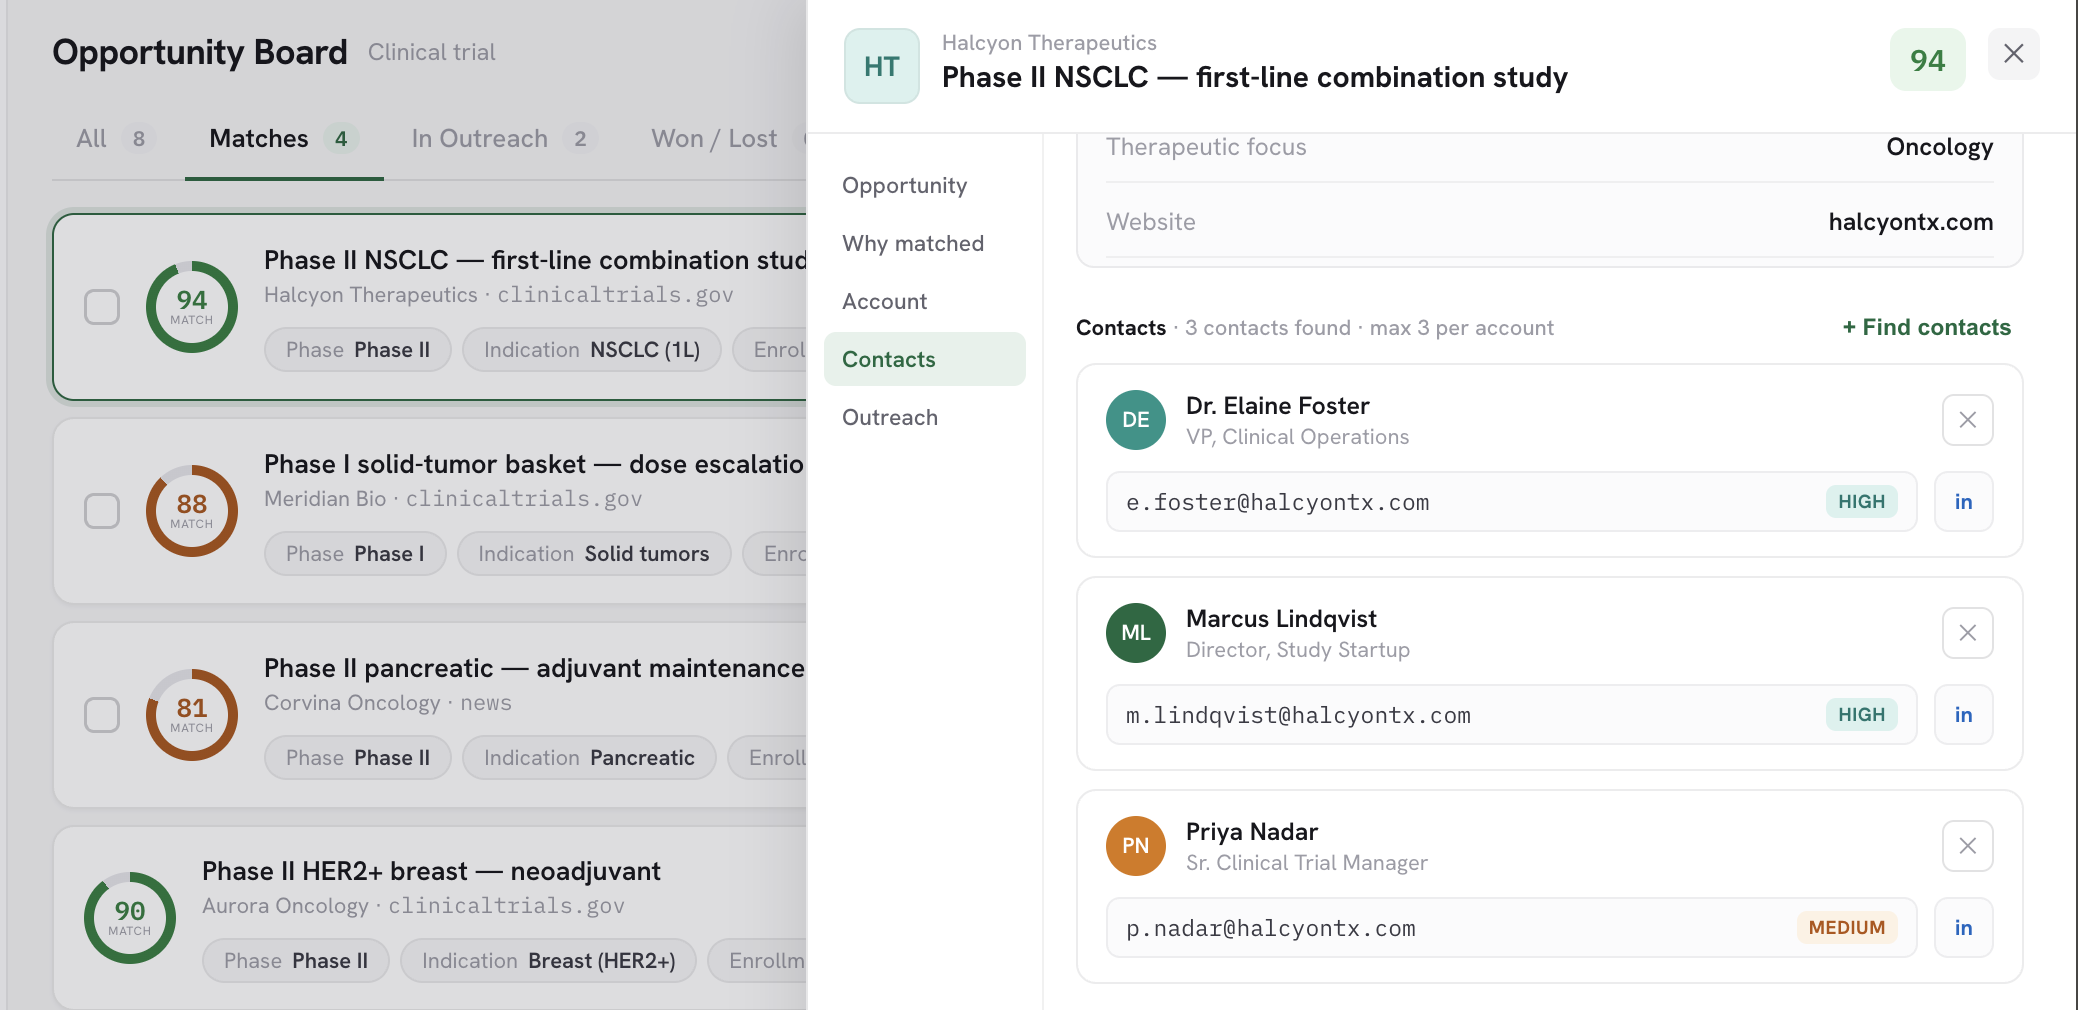
Task: Remove contact Priya Nadar
Action: (1967, 846)
